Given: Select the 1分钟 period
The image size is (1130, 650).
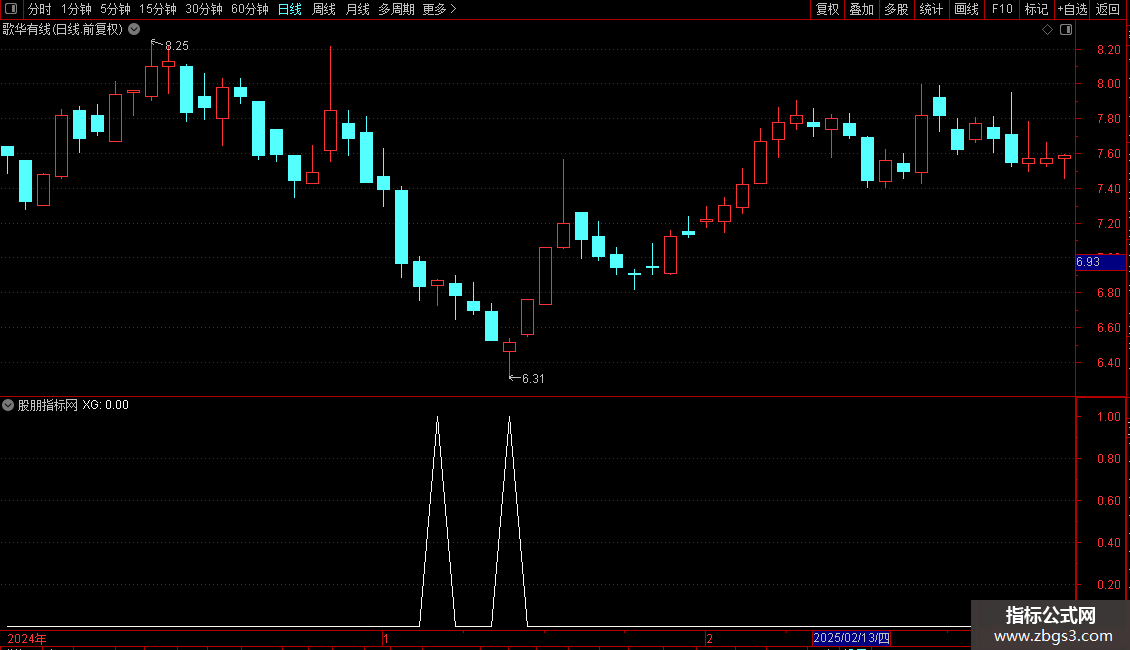Looking at the screenshot, I should (76, 9).
